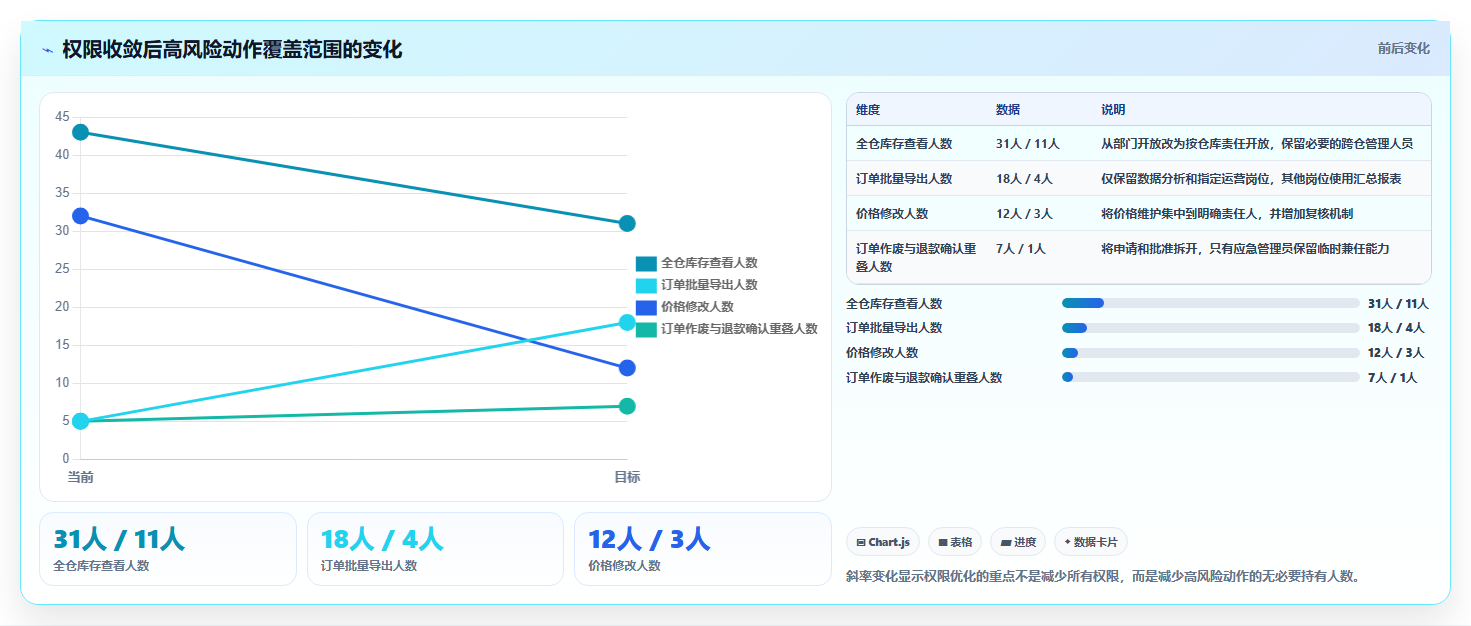Click the green point at 目标 (7)
This screenshot has width=1471, height=626.
(x=627, y=406)
